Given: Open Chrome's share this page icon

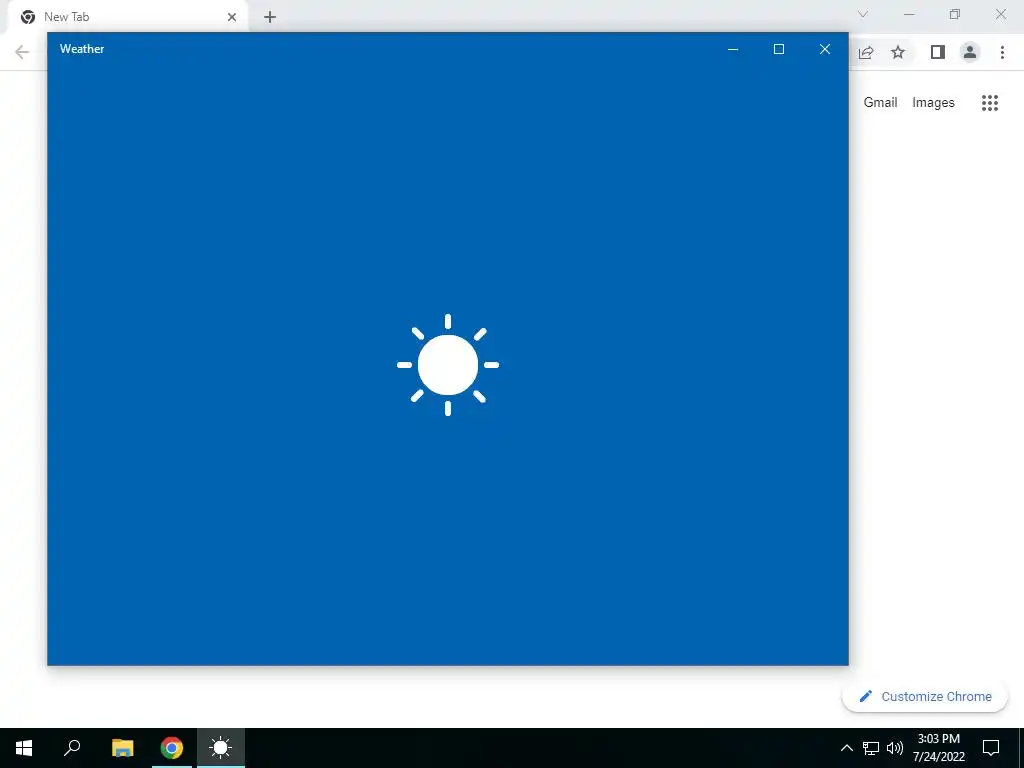Looking at the screenshot, I should tap(866, 52).
